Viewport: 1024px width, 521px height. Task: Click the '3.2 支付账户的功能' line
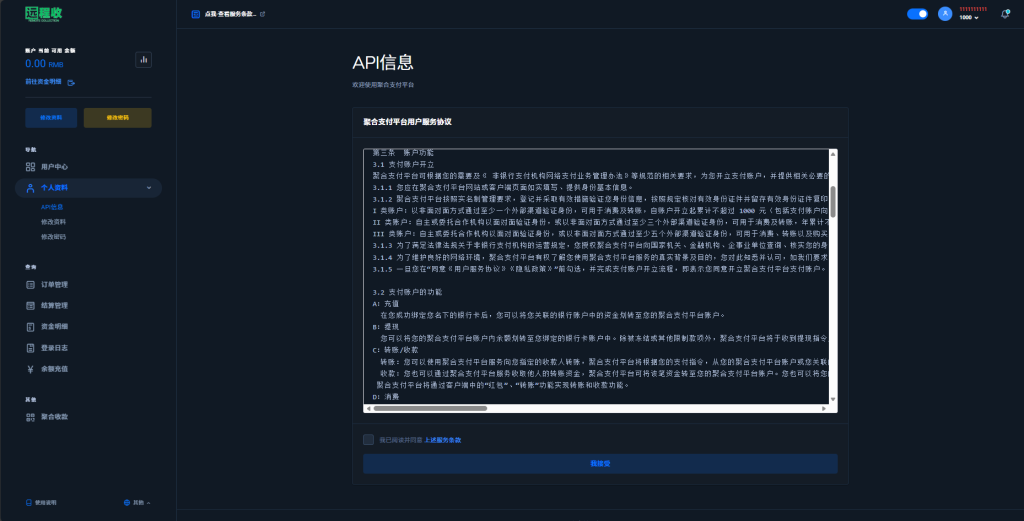pos(408,292)
